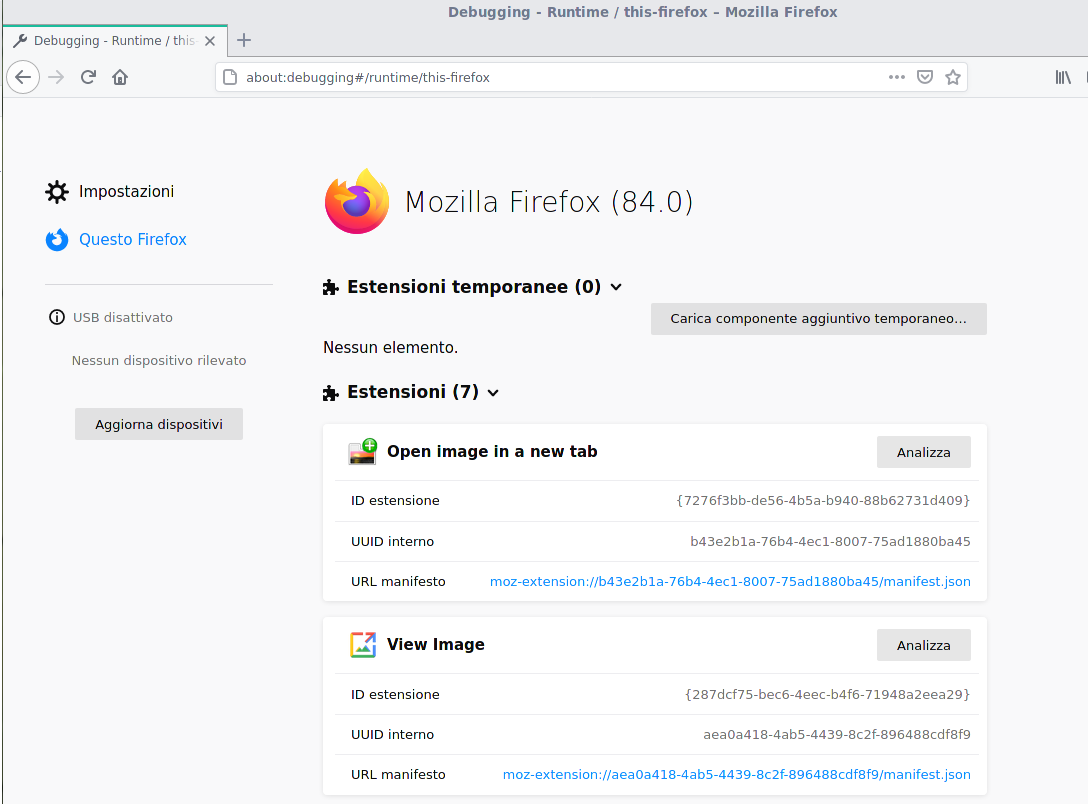Open Impostazioni in the sidebar
This screenshot has width=1088, height=804.
tap(126, 191)
